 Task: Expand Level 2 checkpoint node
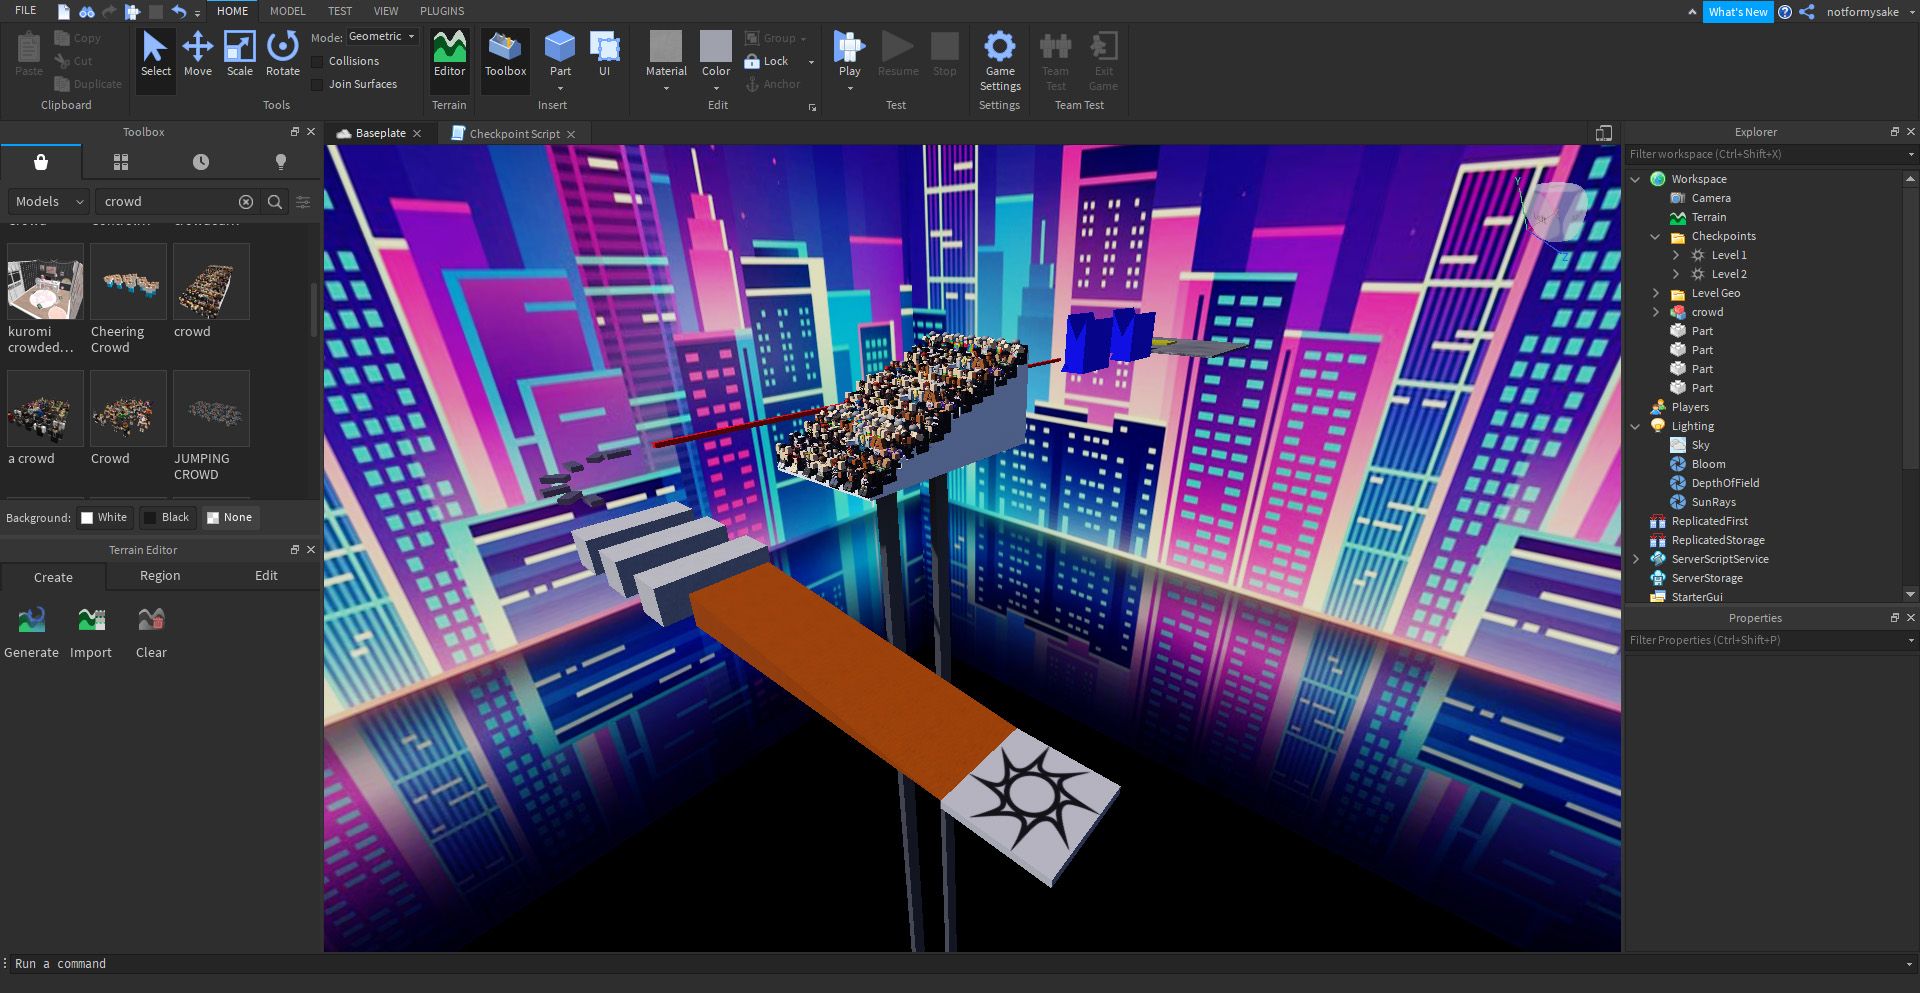tap(1675, 274)
